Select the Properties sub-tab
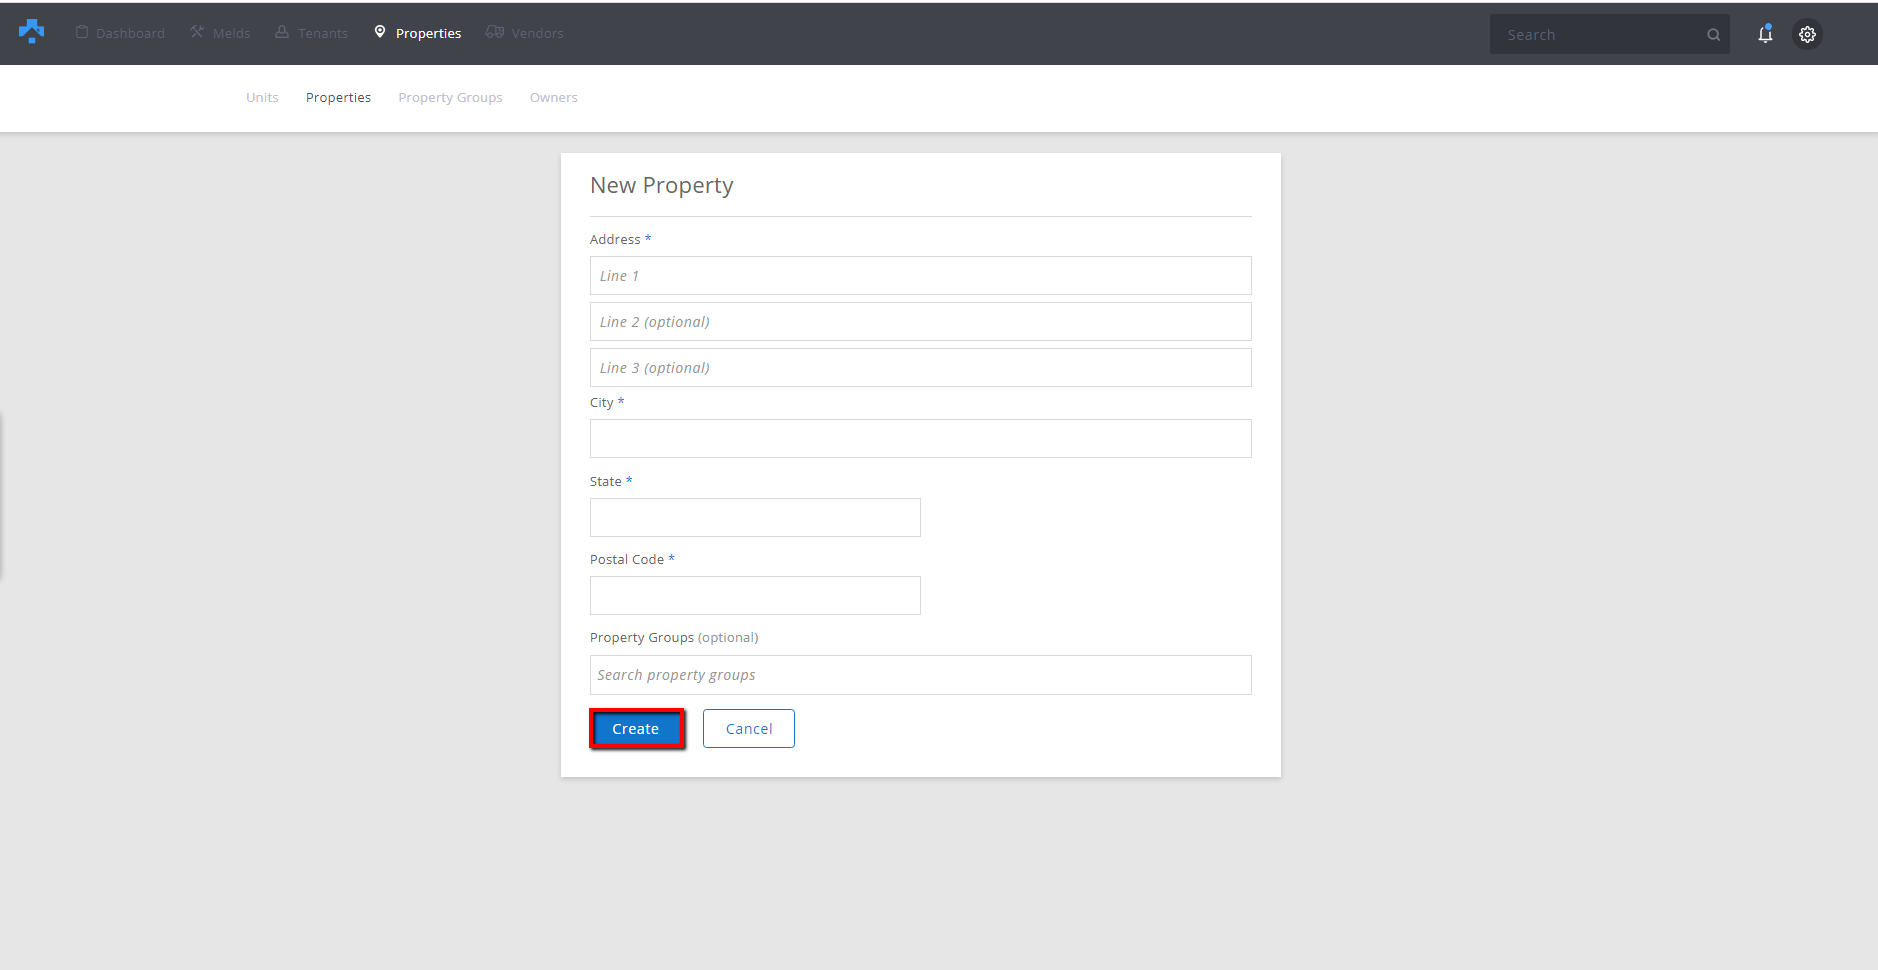This screenshot has height=970, width=1878. (338, 97)
